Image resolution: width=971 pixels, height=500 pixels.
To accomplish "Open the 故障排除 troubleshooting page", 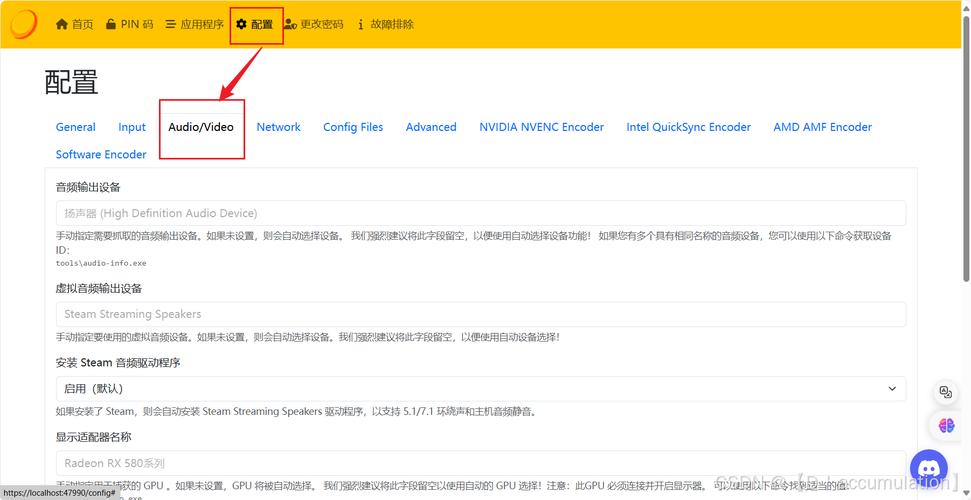I will (385, 25).
